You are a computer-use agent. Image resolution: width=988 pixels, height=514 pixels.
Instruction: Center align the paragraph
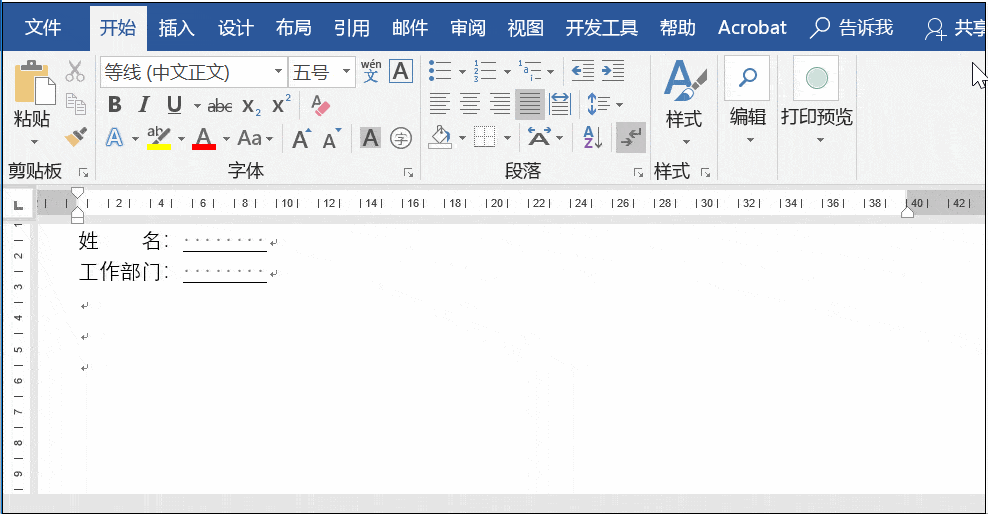point(469,104)
